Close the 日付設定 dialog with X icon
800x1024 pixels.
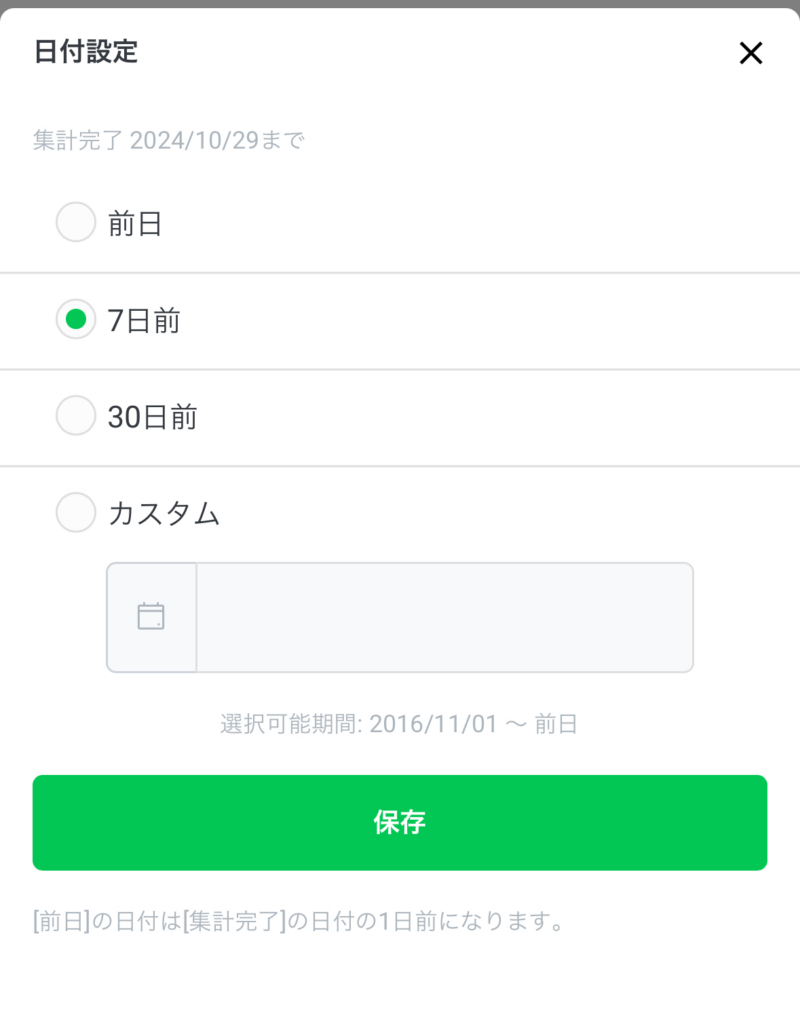click(x=750, y=53)
